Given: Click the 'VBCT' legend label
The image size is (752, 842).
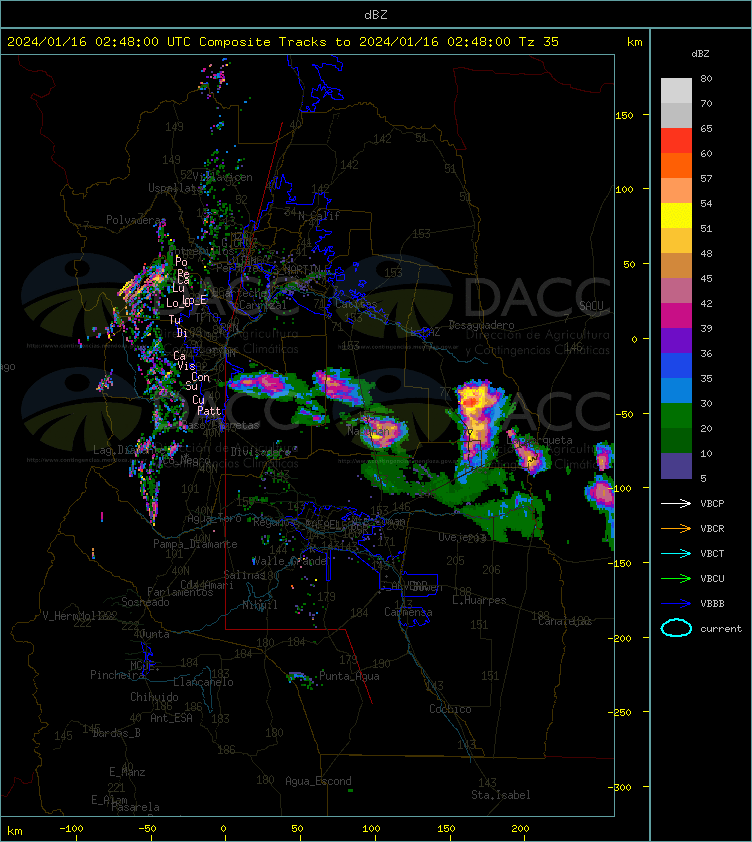Looking at the screenshot, I should coord(712,554).
